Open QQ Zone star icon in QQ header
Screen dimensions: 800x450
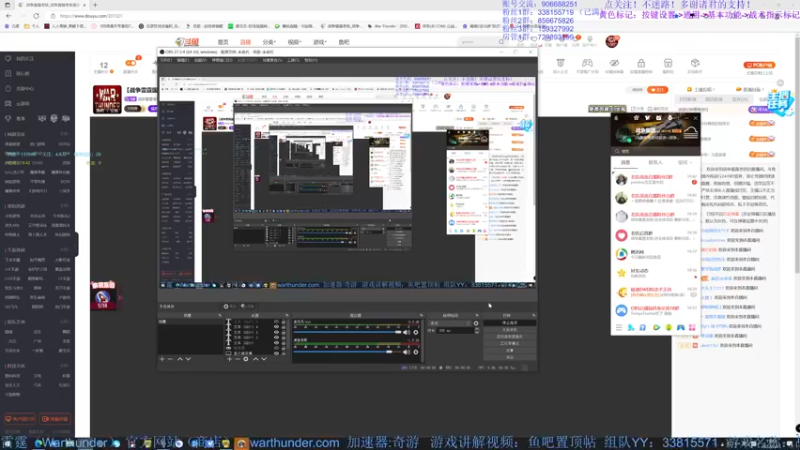coord(636,118)
